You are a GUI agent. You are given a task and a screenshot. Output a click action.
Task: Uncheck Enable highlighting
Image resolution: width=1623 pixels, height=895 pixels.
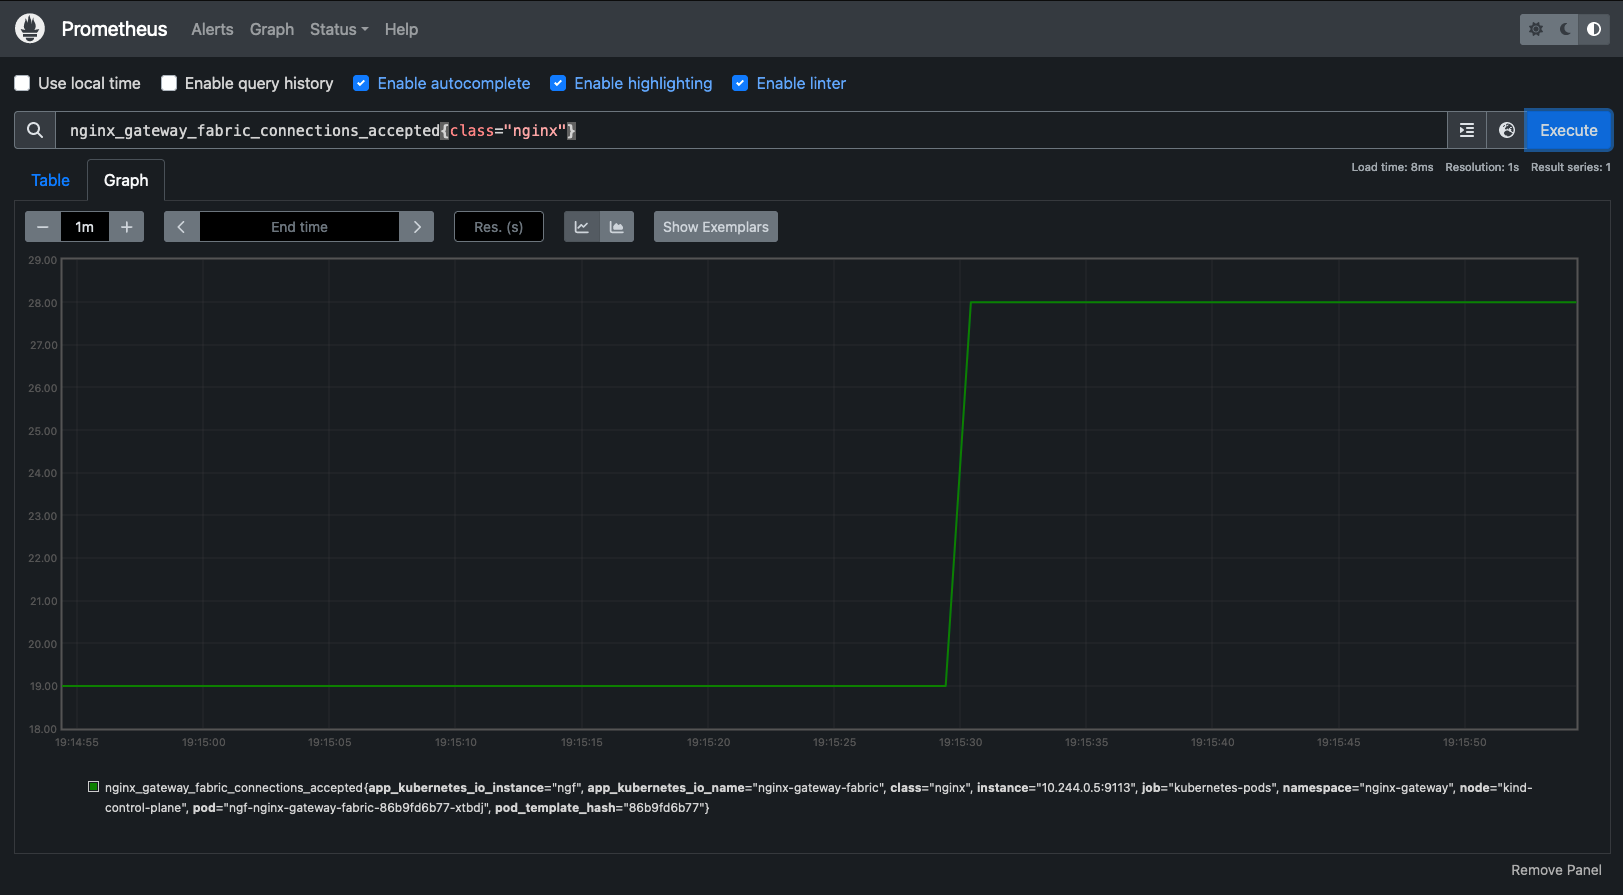coord(558,83)
